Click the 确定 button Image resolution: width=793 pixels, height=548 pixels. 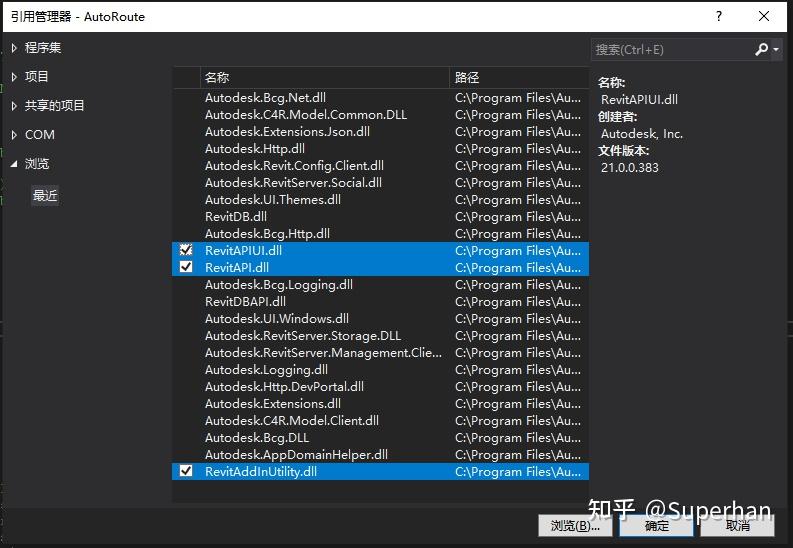(656, 526)
